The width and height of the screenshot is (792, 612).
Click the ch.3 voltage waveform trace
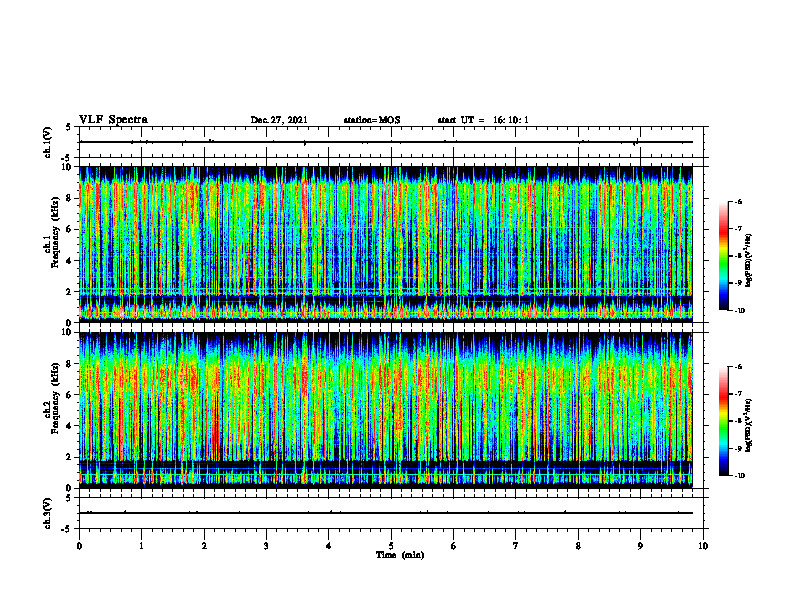point(386,513)
